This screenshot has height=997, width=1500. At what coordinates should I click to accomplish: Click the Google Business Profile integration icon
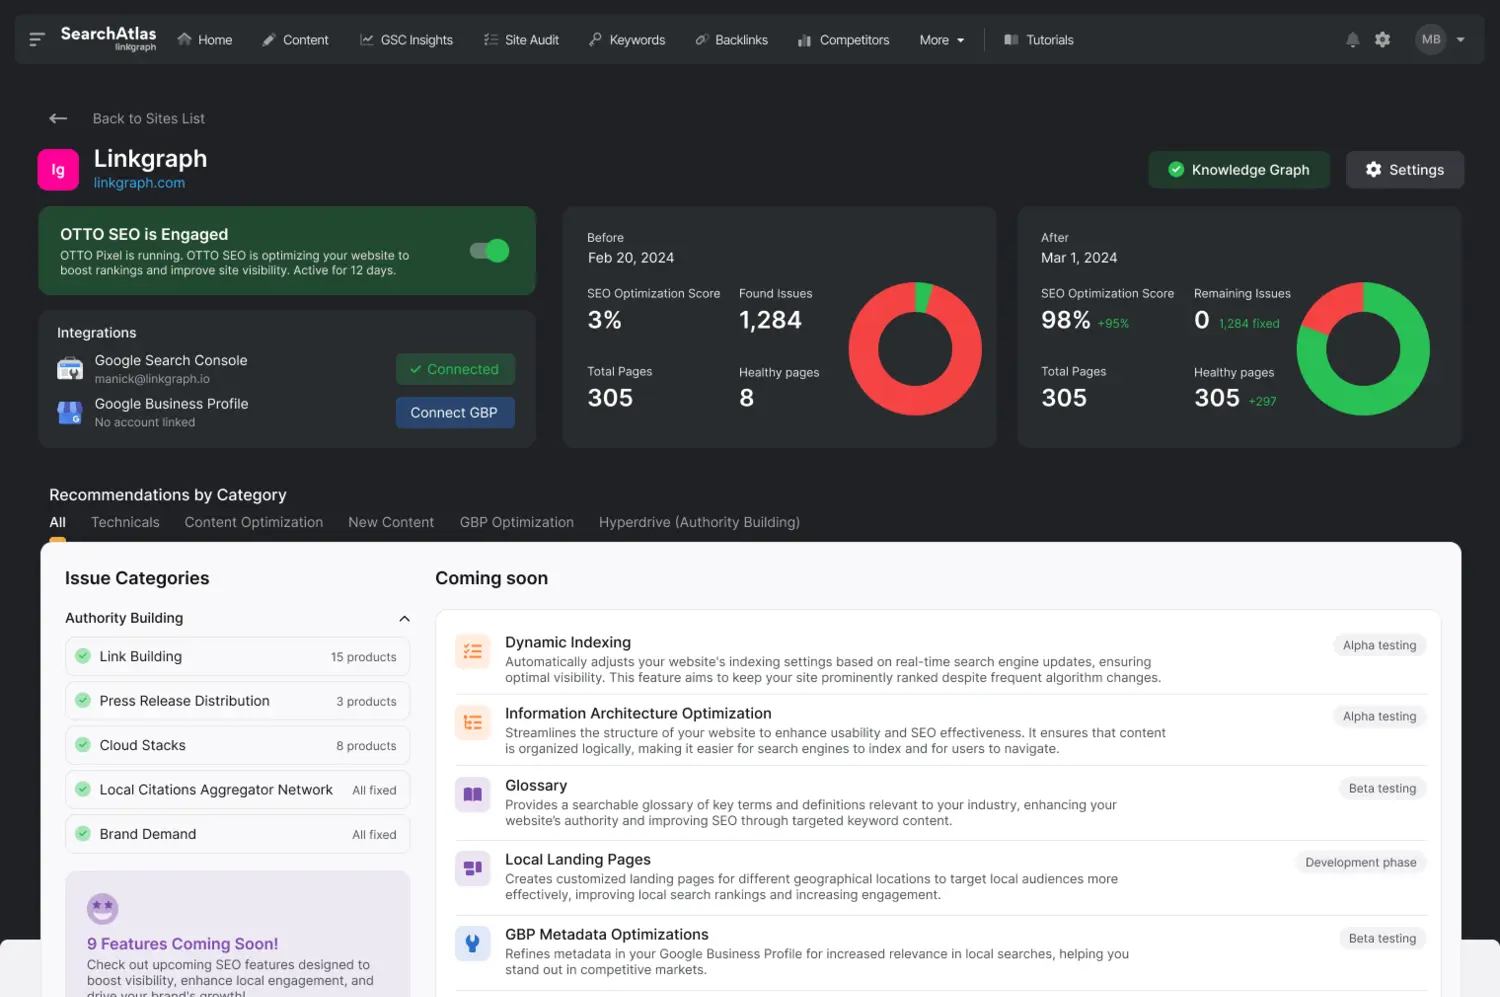coord(70,412)
